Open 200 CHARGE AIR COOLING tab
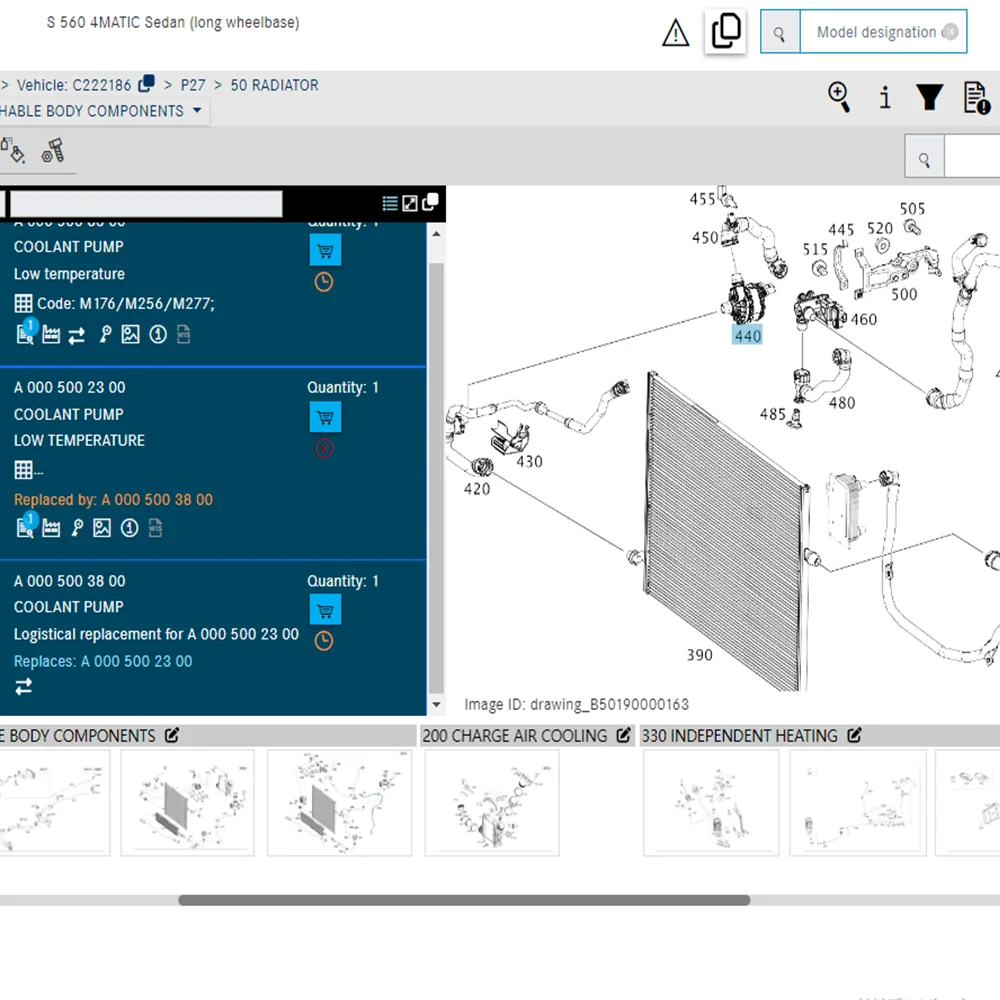Image resolution: width=1000 pixels, height=1000 pixels. [515, 735]
